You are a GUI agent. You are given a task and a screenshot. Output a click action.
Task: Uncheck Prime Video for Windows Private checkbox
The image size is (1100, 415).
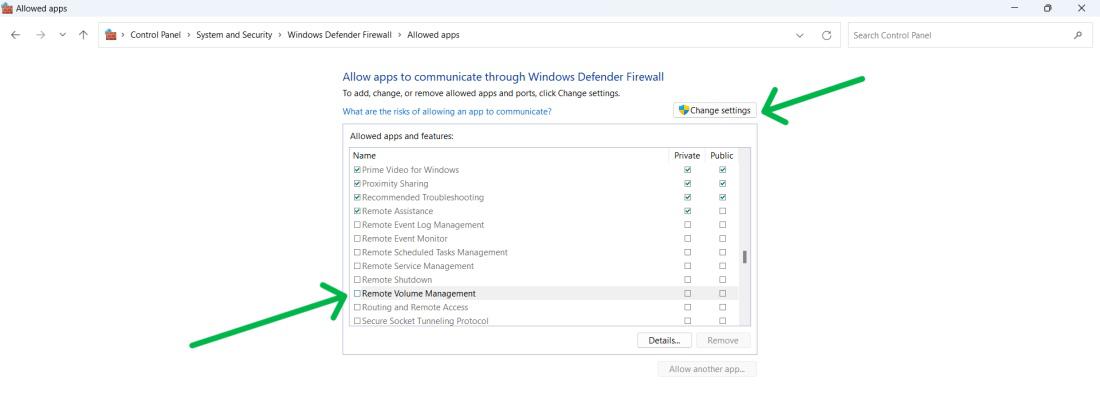pyautogui.click(x=687, y=170)
